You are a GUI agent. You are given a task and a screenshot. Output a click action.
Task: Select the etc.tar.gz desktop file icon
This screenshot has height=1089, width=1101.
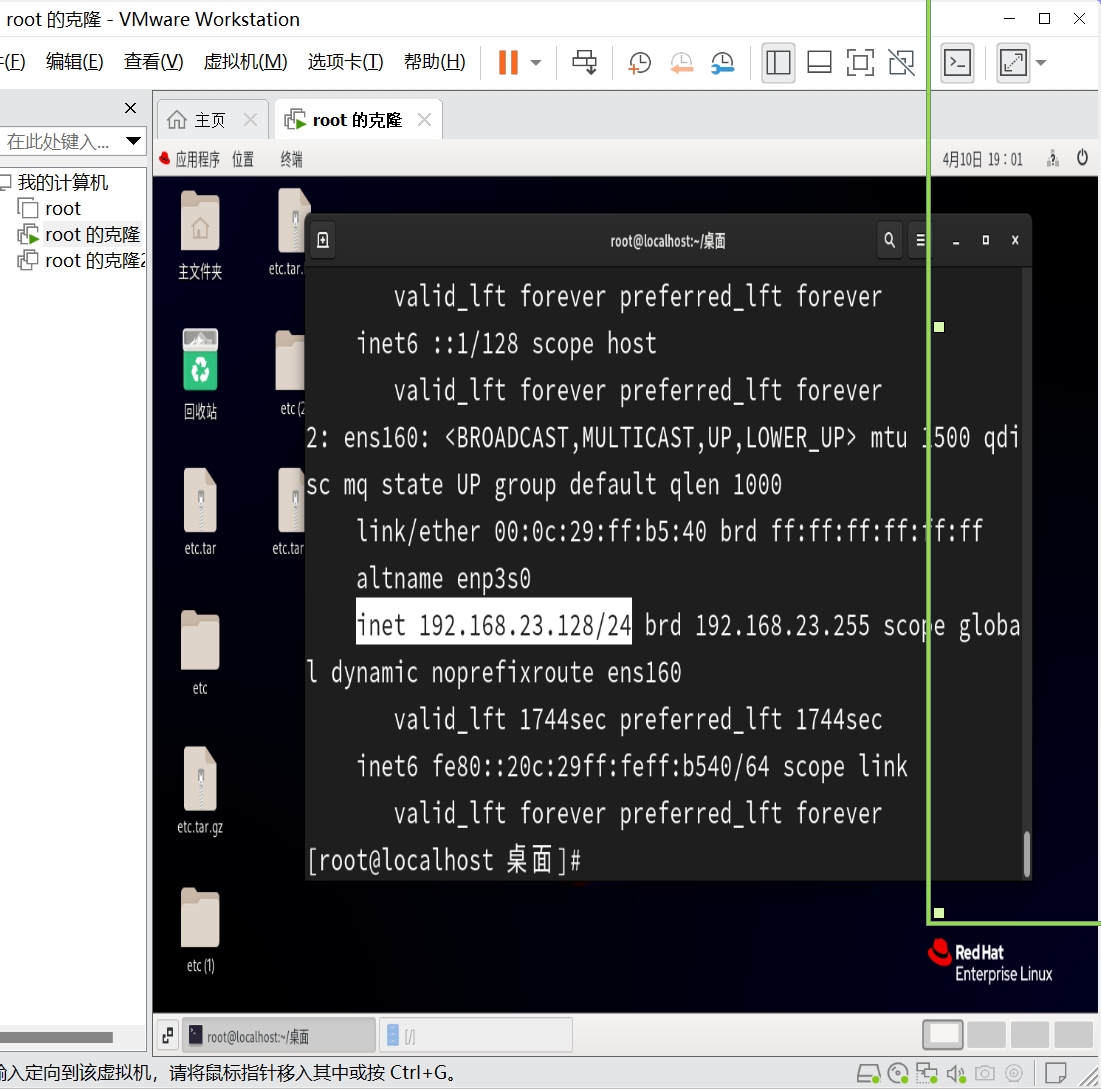(200, 791)
